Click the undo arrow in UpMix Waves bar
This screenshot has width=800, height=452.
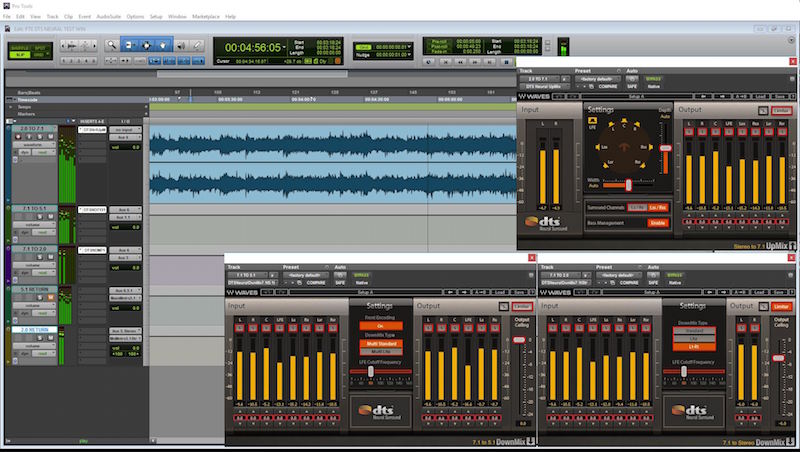(x=559, y=96)
